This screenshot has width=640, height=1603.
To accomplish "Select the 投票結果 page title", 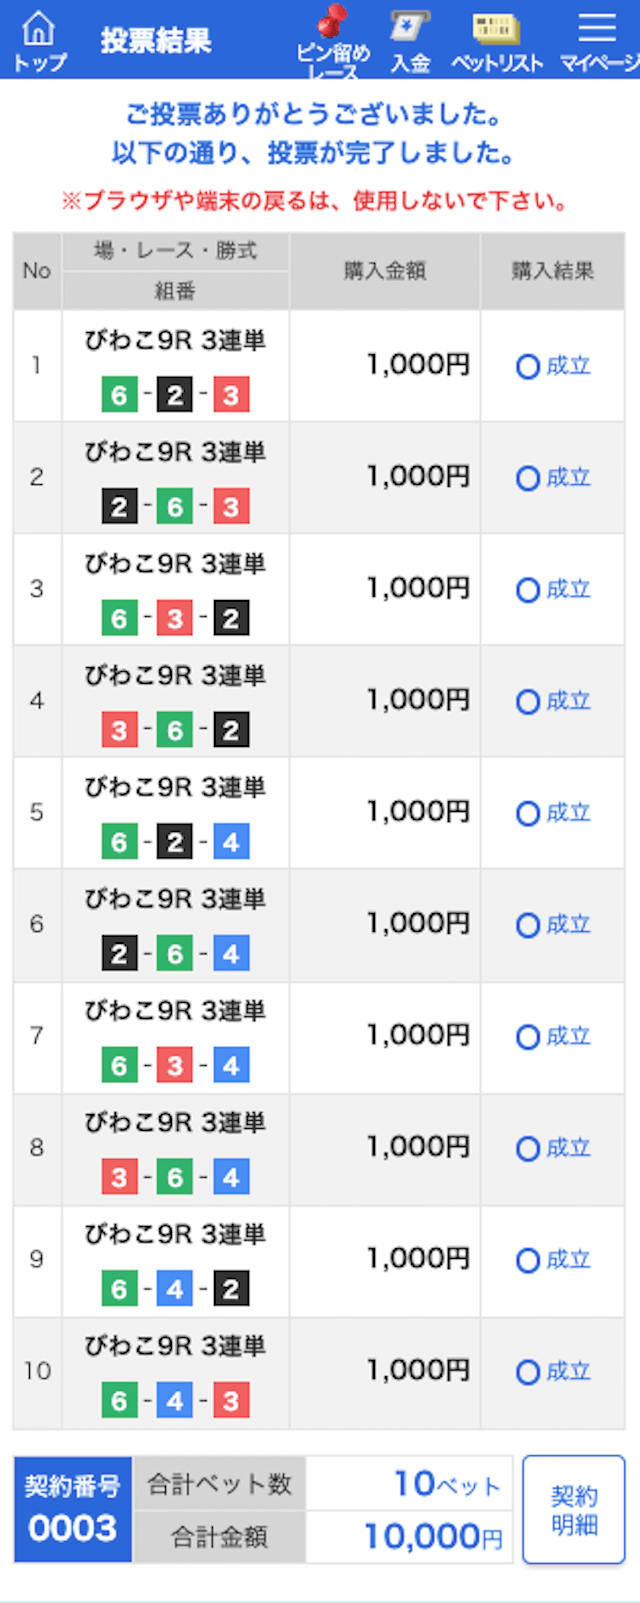I will (x=156, y=41).
